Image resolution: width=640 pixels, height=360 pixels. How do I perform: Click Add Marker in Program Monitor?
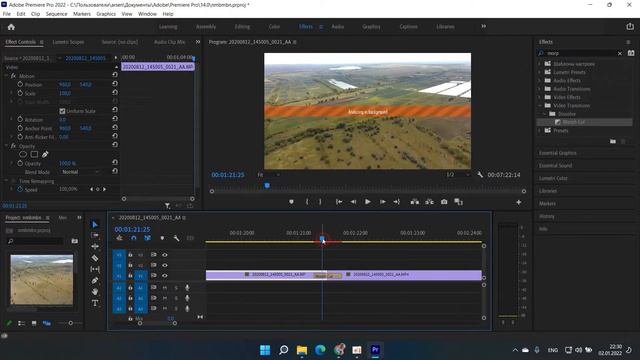291,202
